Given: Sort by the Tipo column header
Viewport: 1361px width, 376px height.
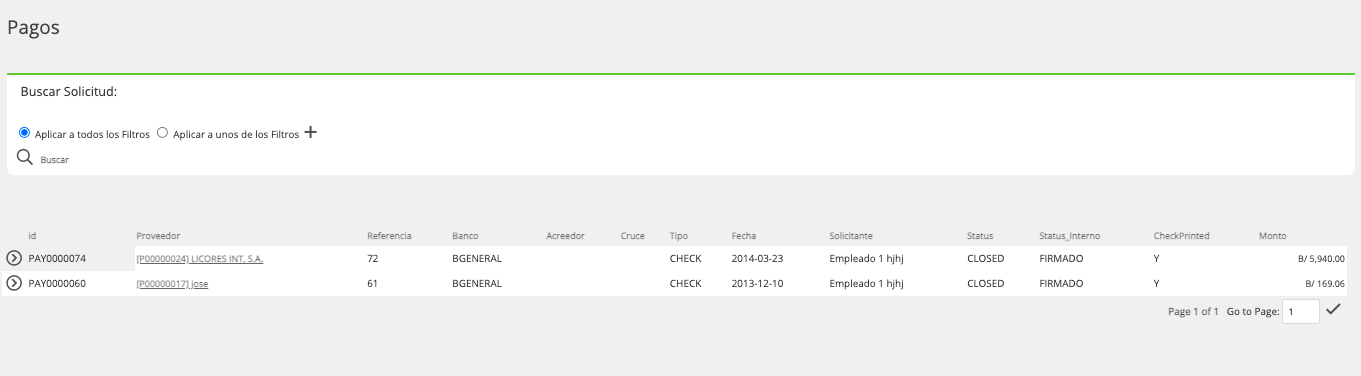Looking at the screenshot, I should pos(679,236).
